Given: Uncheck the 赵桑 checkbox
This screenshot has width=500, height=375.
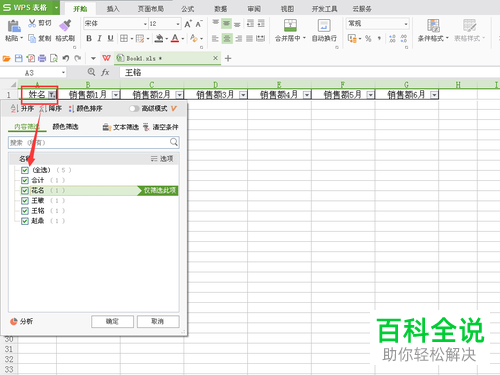Looking at the screenshot, I should coord(25,221).
